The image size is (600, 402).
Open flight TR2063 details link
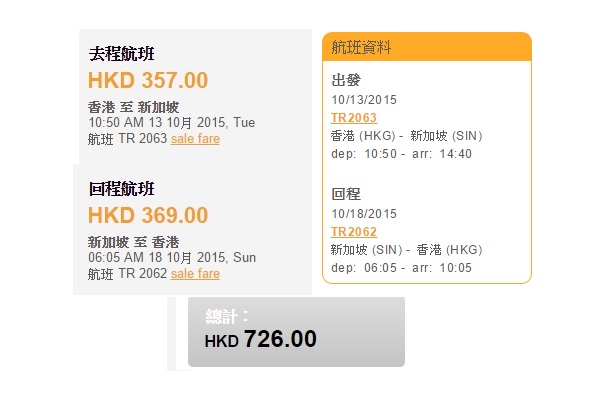coord(354,118)
